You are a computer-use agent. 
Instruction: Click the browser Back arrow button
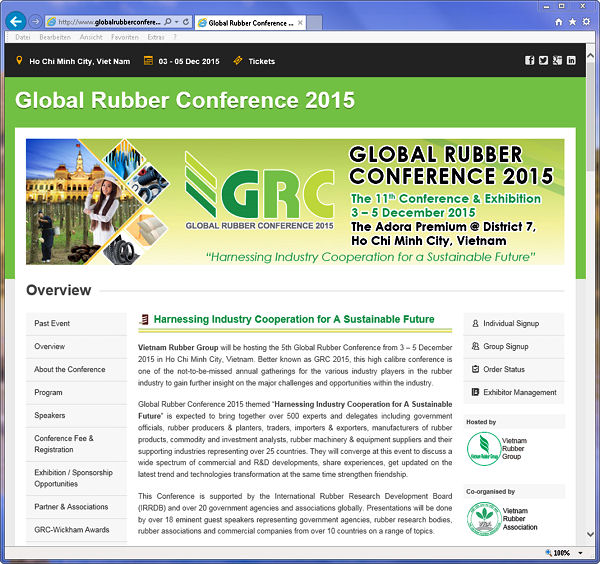click(16, 21)
